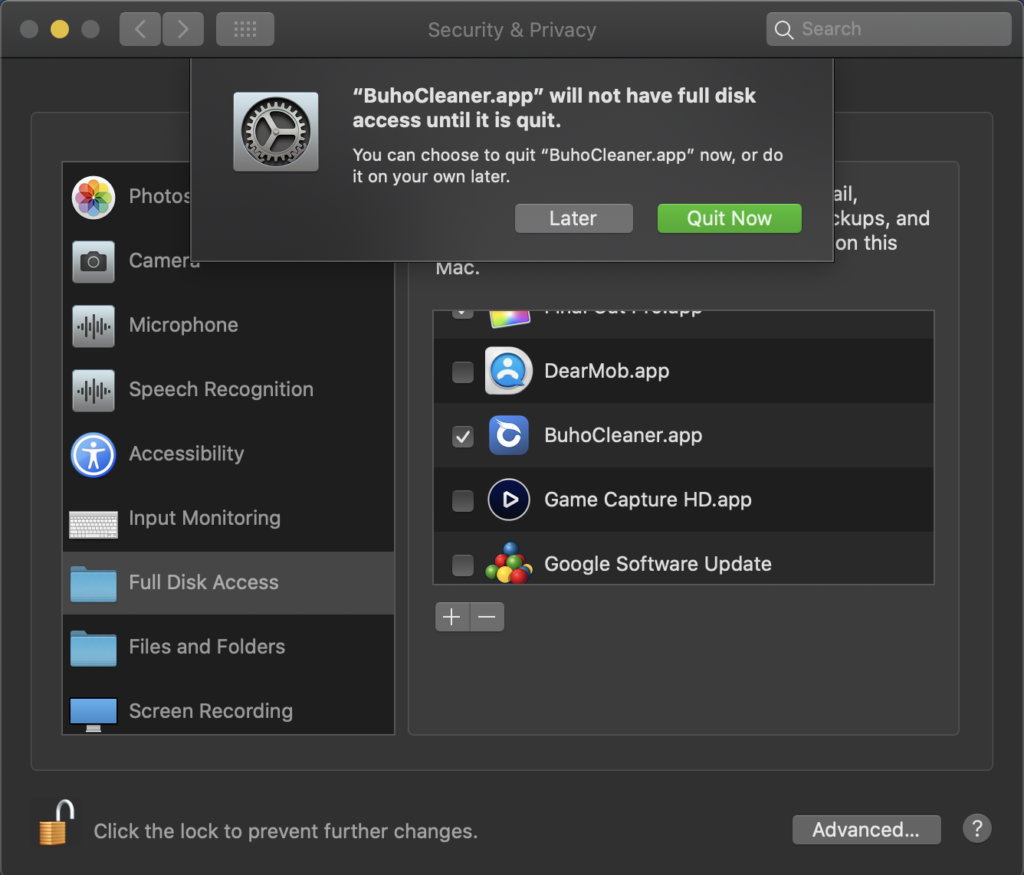The image size is (1024, 875).
Task: Click the DearMob app icon
Action: pos(508,371)
